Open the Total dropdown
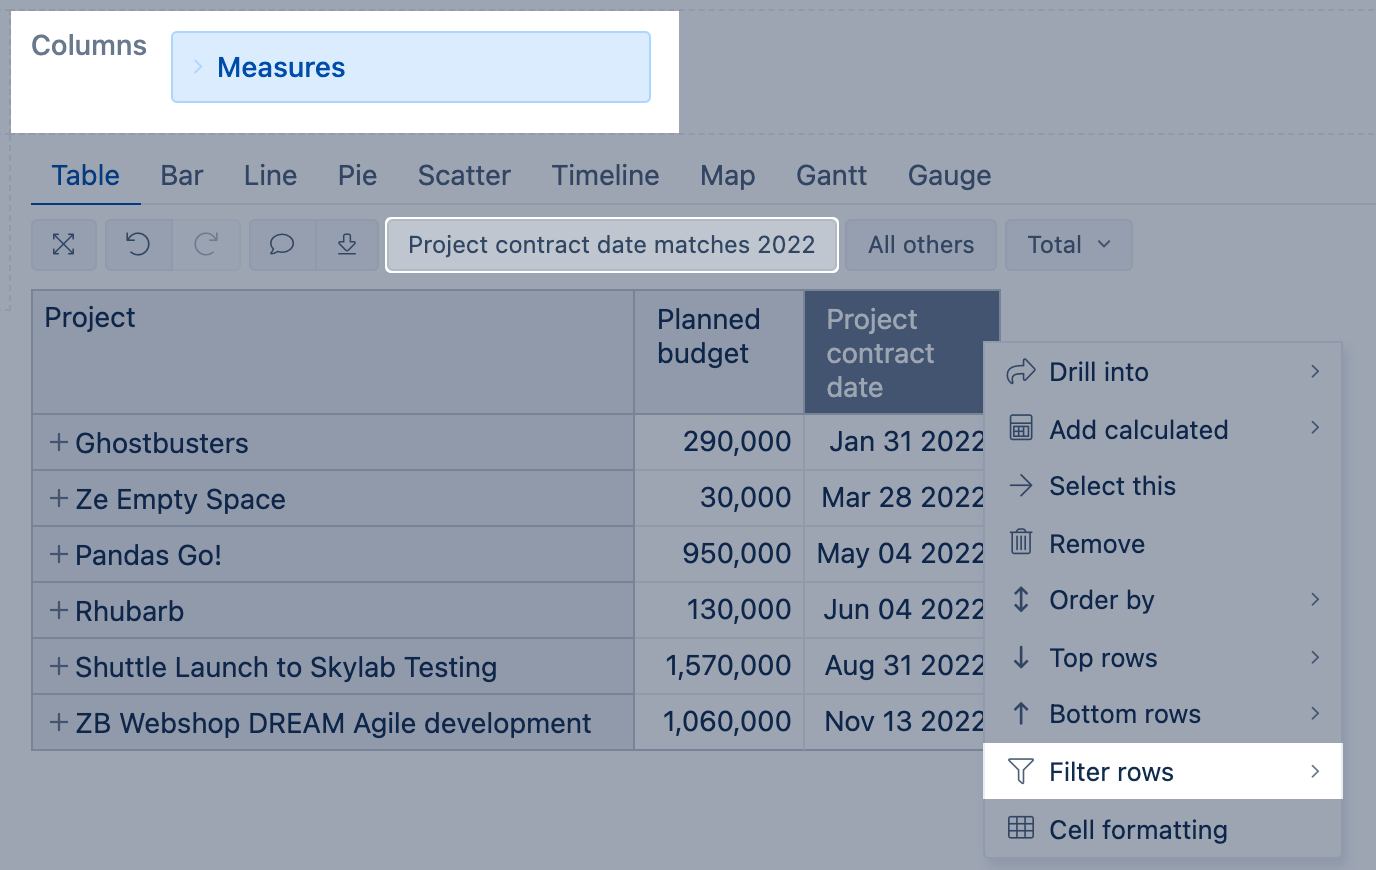 (x=1068, y=245)
